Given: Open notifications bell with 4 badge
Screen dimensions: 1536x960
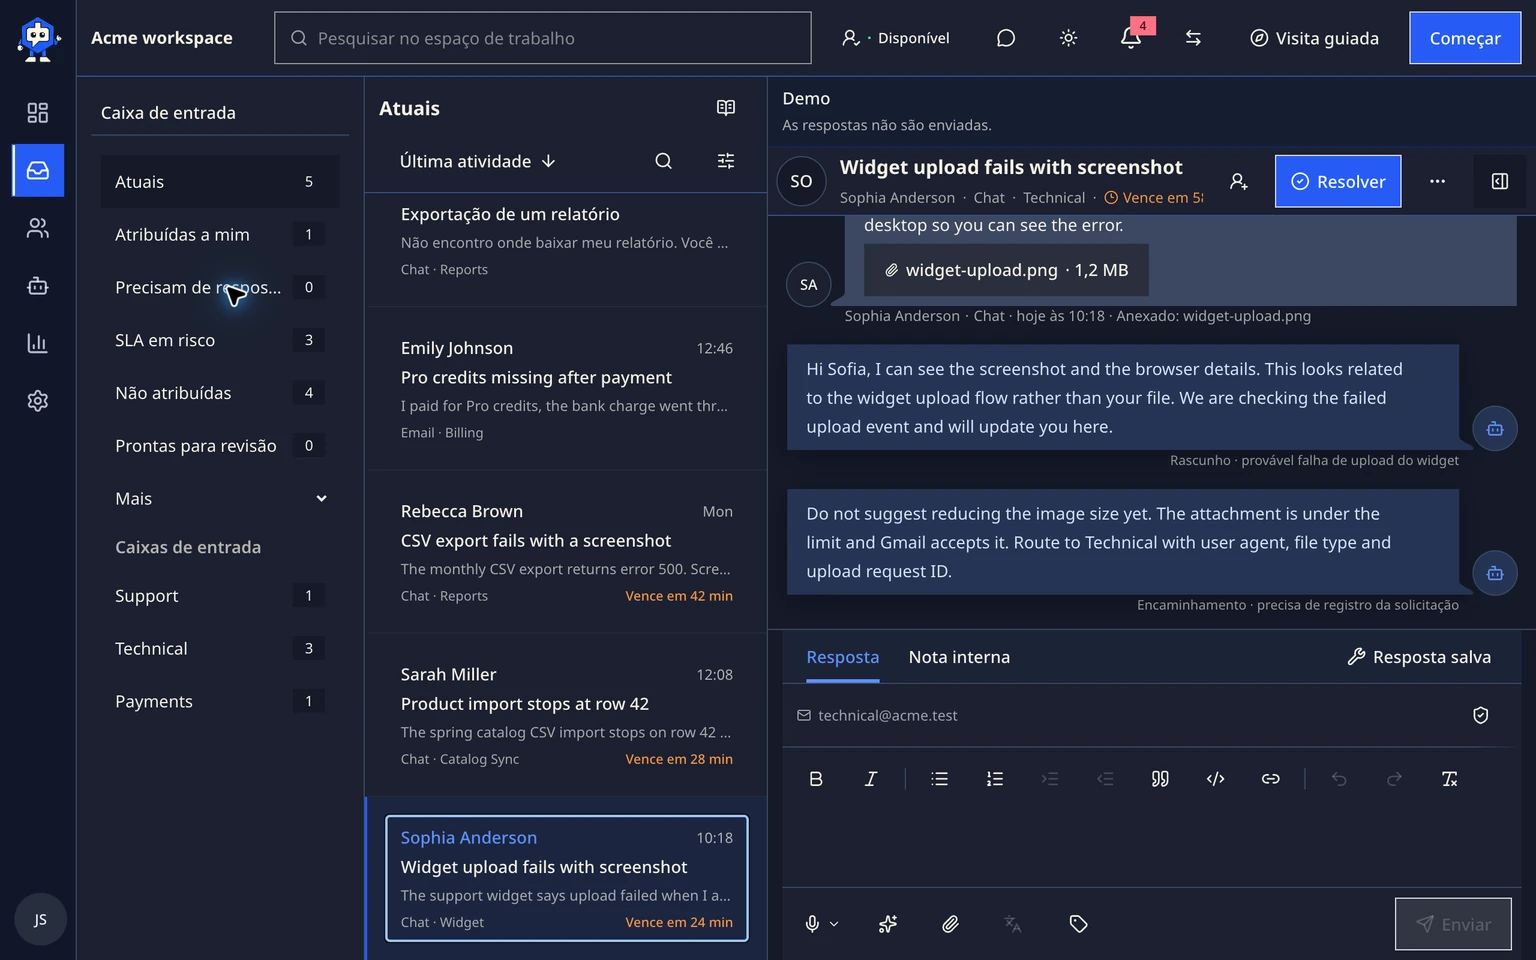Looking at the screenshot, I should tap(1131, 38).
